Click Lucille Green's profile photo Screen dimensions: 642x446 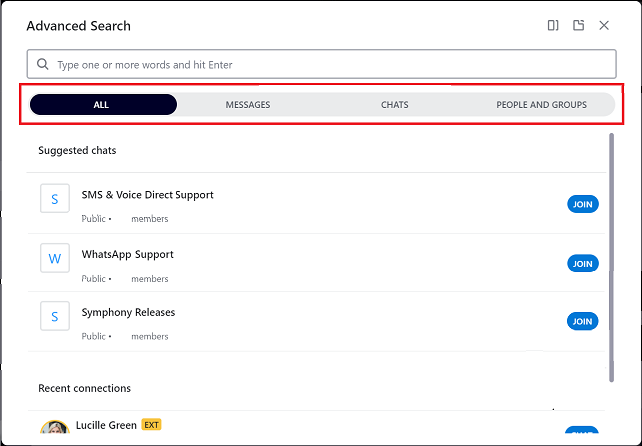(x=54, y=428)
